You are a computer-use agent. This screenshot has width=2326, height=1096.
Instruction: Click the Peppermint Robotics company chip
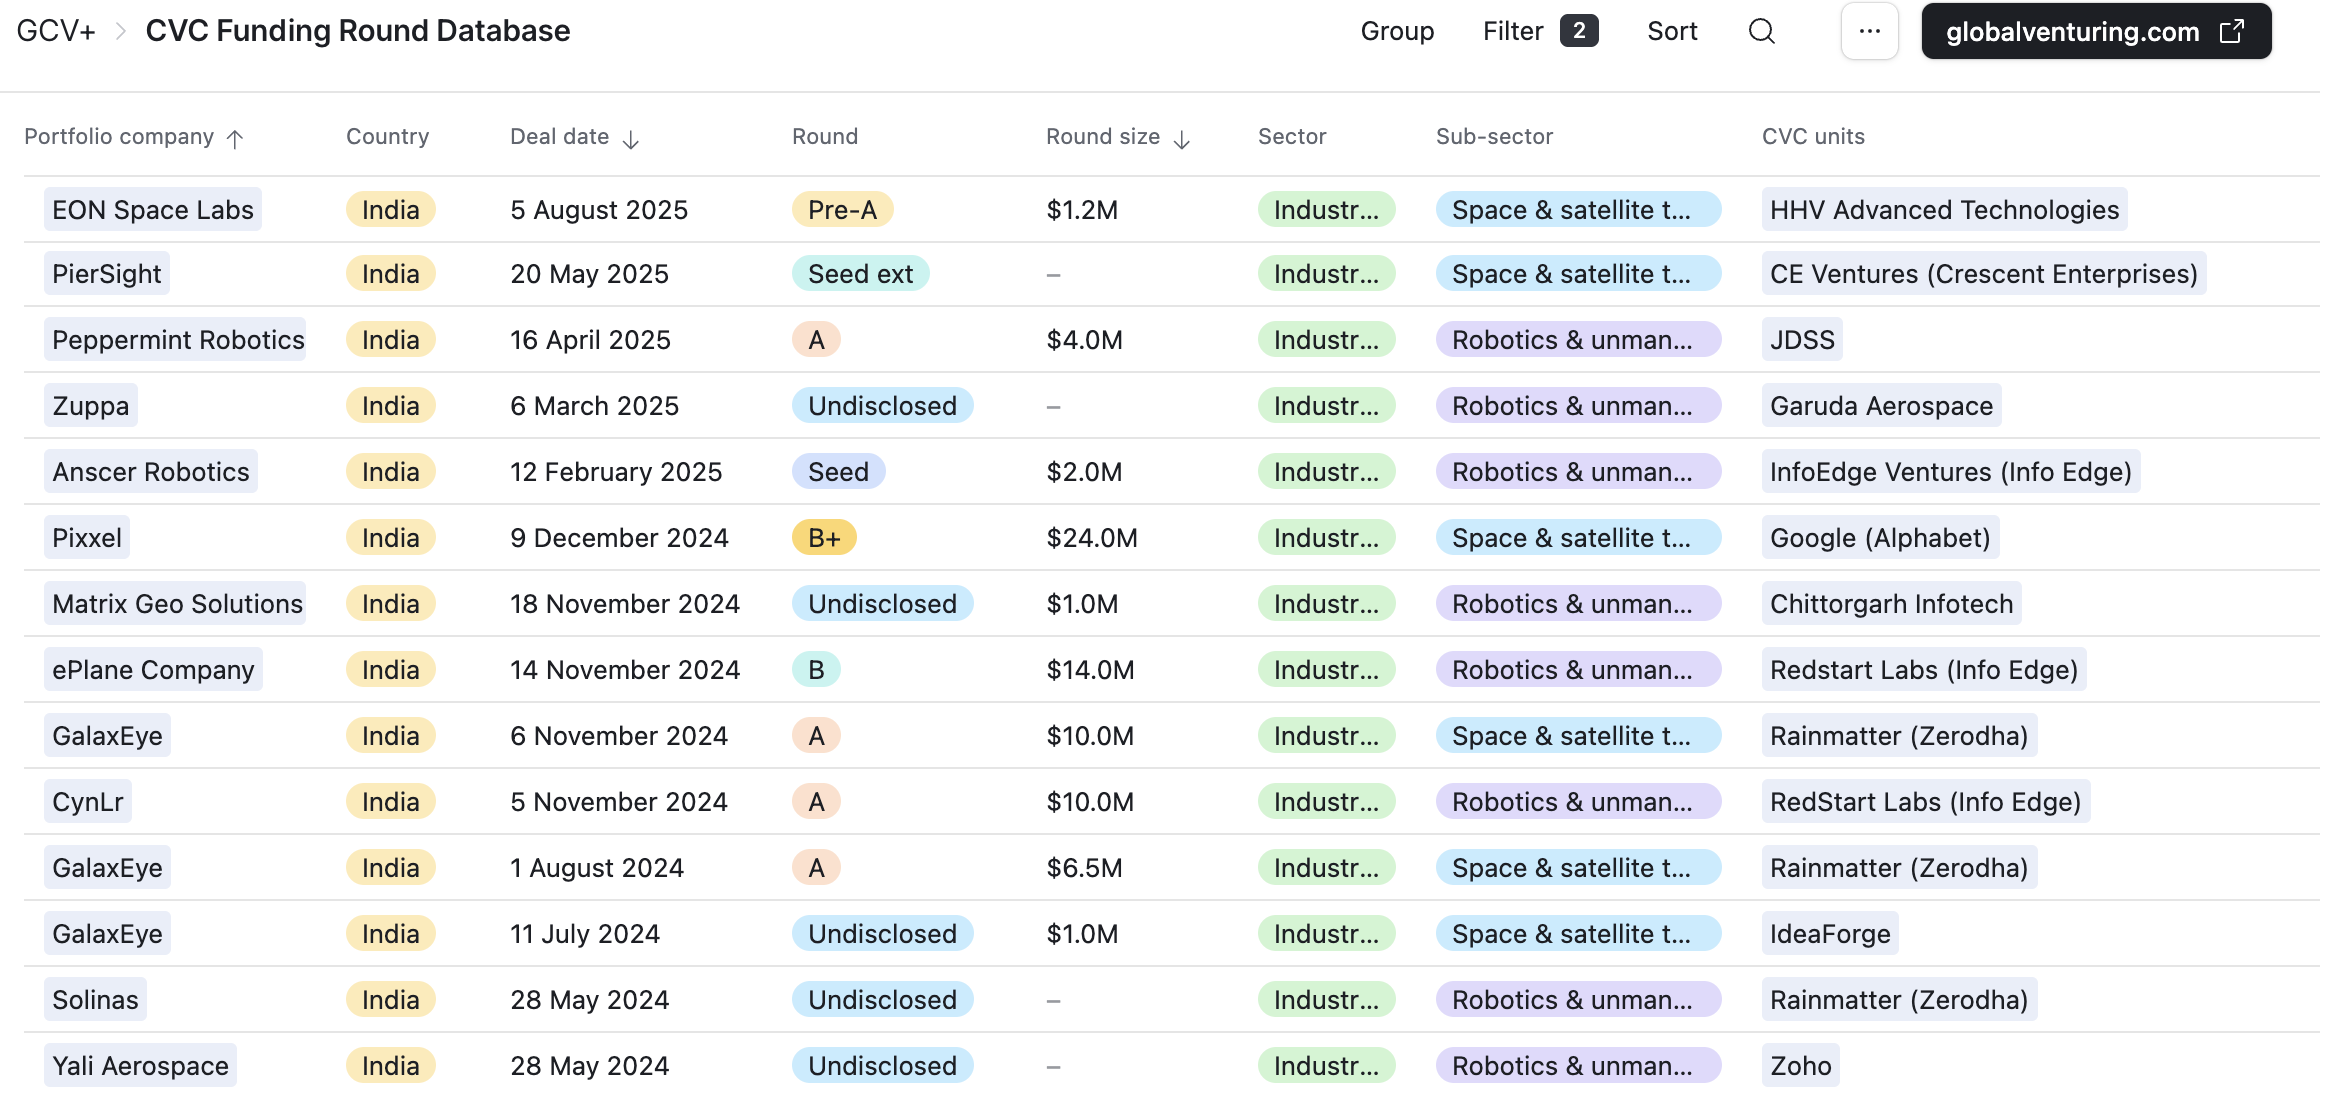177,340
